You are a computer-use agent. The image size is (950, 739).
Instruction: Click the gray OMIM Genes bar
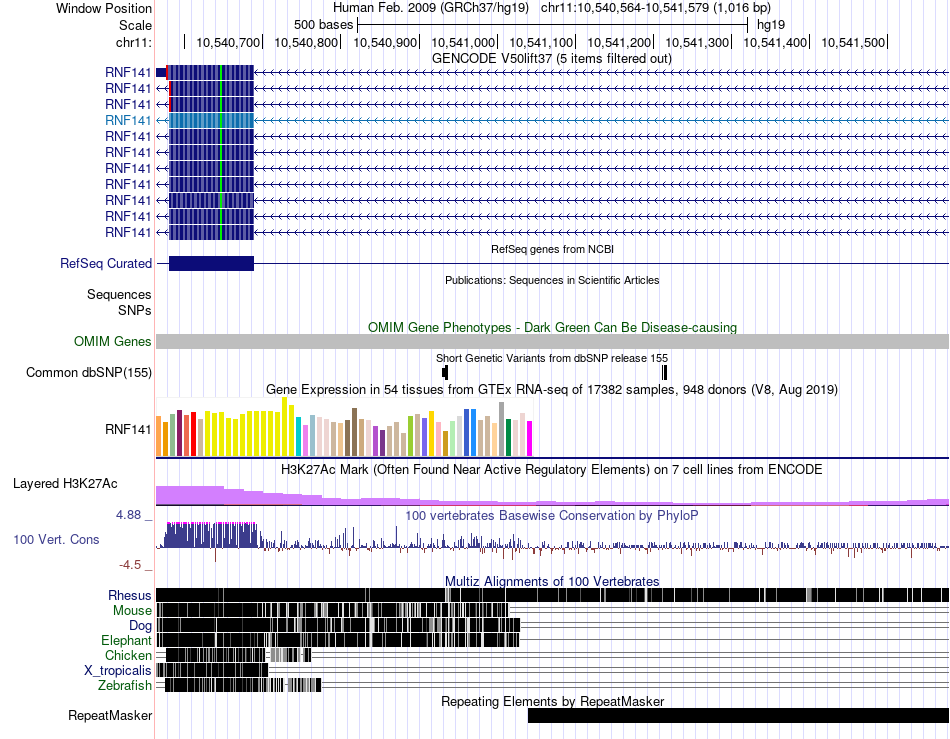coord(552,341)
